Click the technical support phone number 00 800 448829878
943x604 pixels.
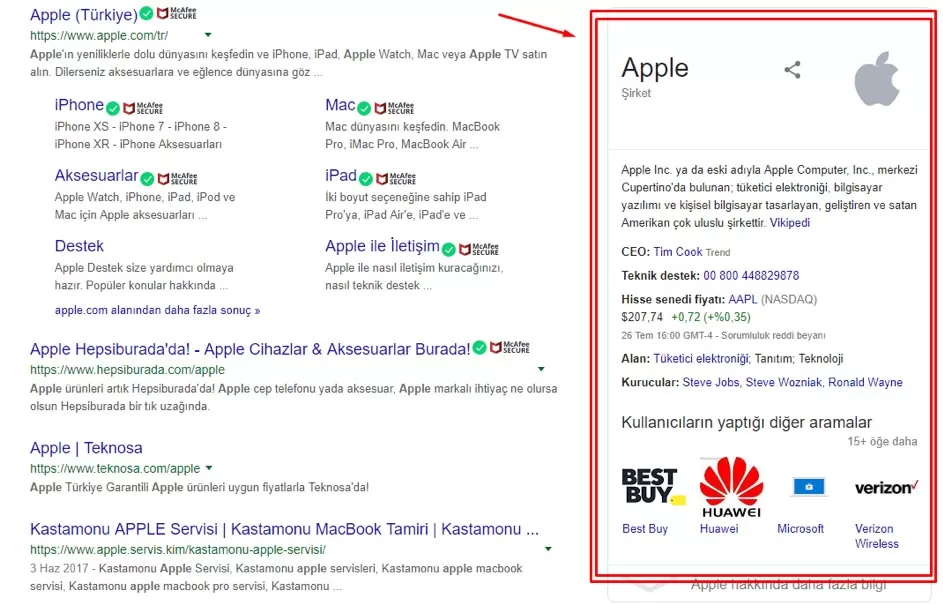coord(751,276)
